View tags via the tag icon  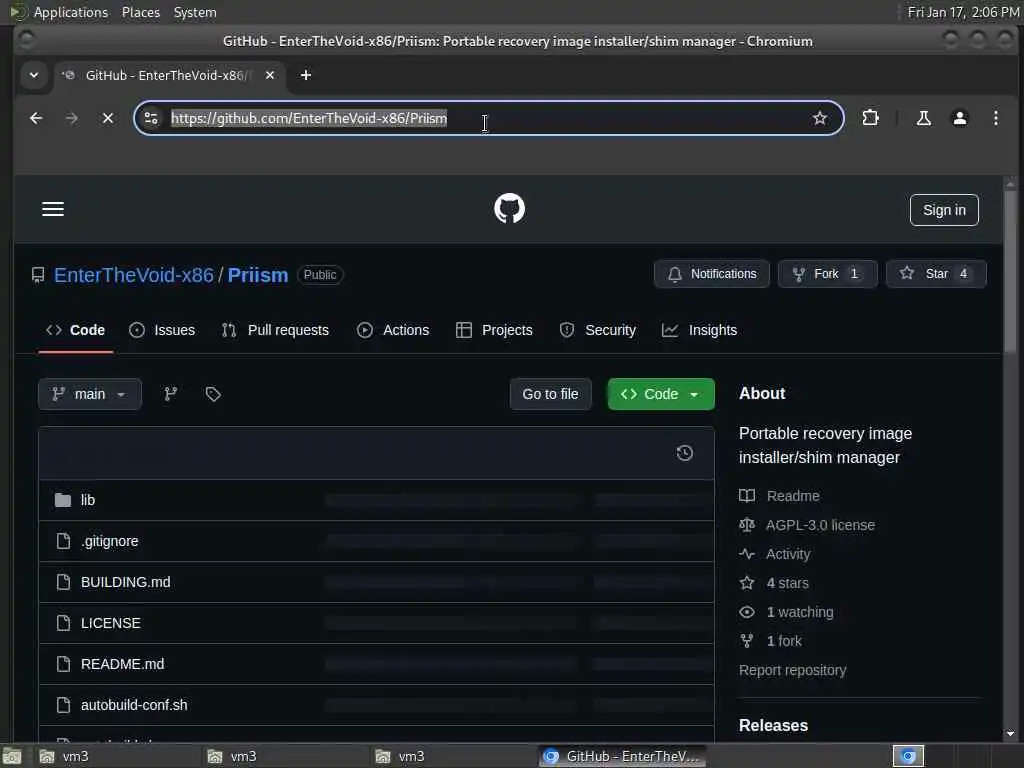pos(213,394)
